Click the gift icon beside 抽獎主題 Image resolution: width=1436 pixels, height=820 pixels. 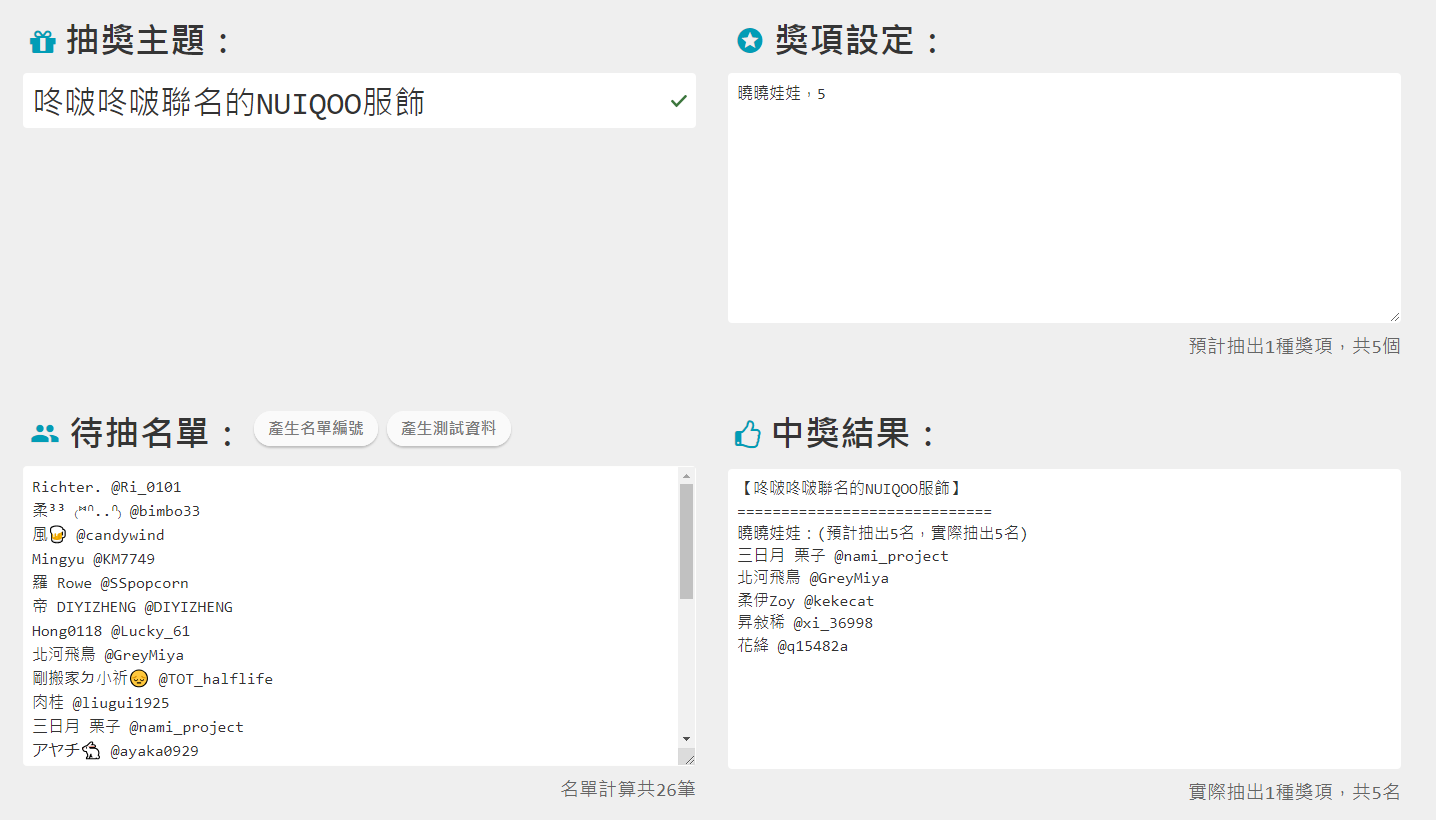[42, 42]
